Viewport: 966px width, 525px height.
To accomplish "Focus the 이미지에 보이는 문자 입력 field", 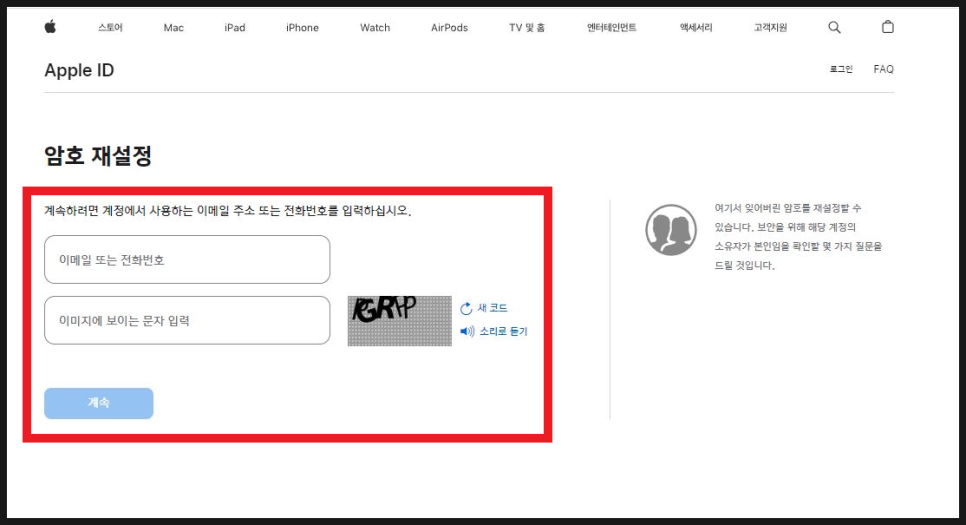I will pyautogui.click(x=187, y=320).
